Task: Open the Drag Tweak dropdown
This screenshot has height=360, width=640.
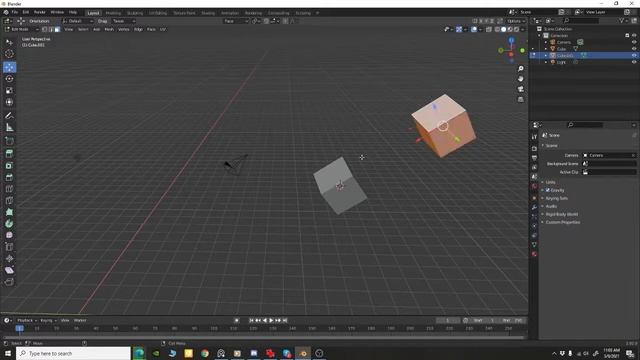Action: pos(123,21)
